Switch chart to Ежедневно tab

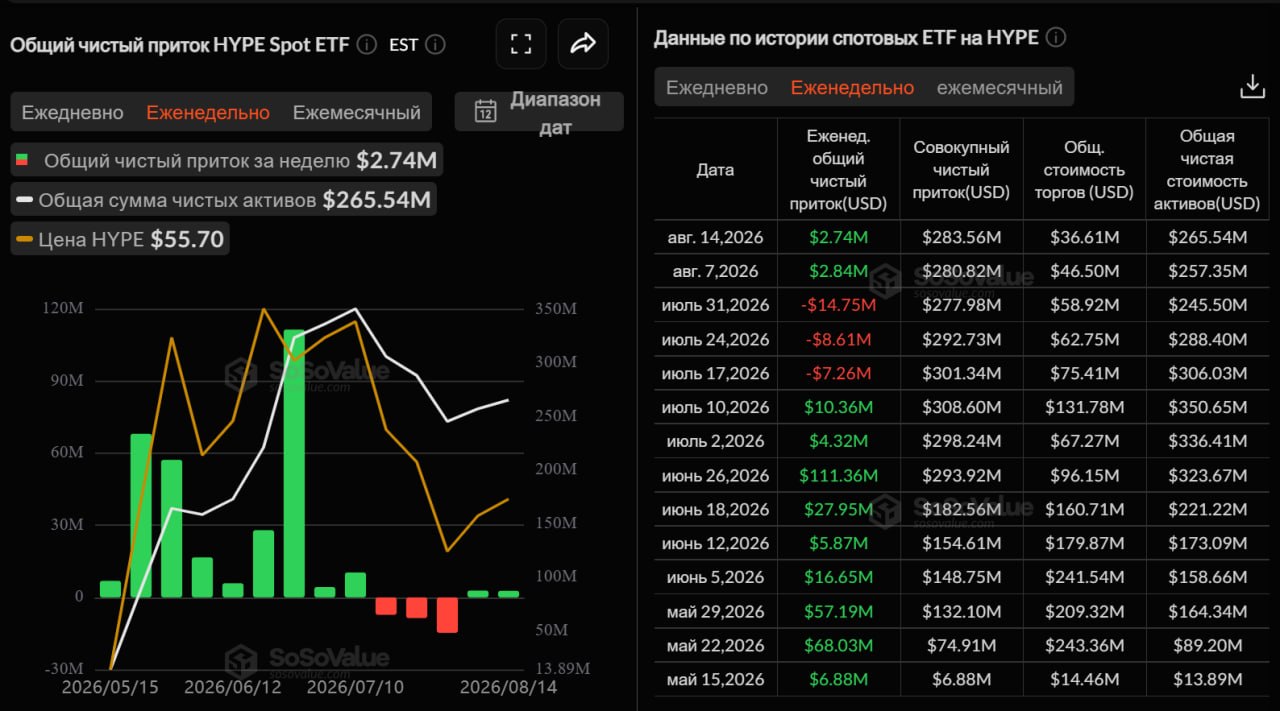[x=73, y=112]
